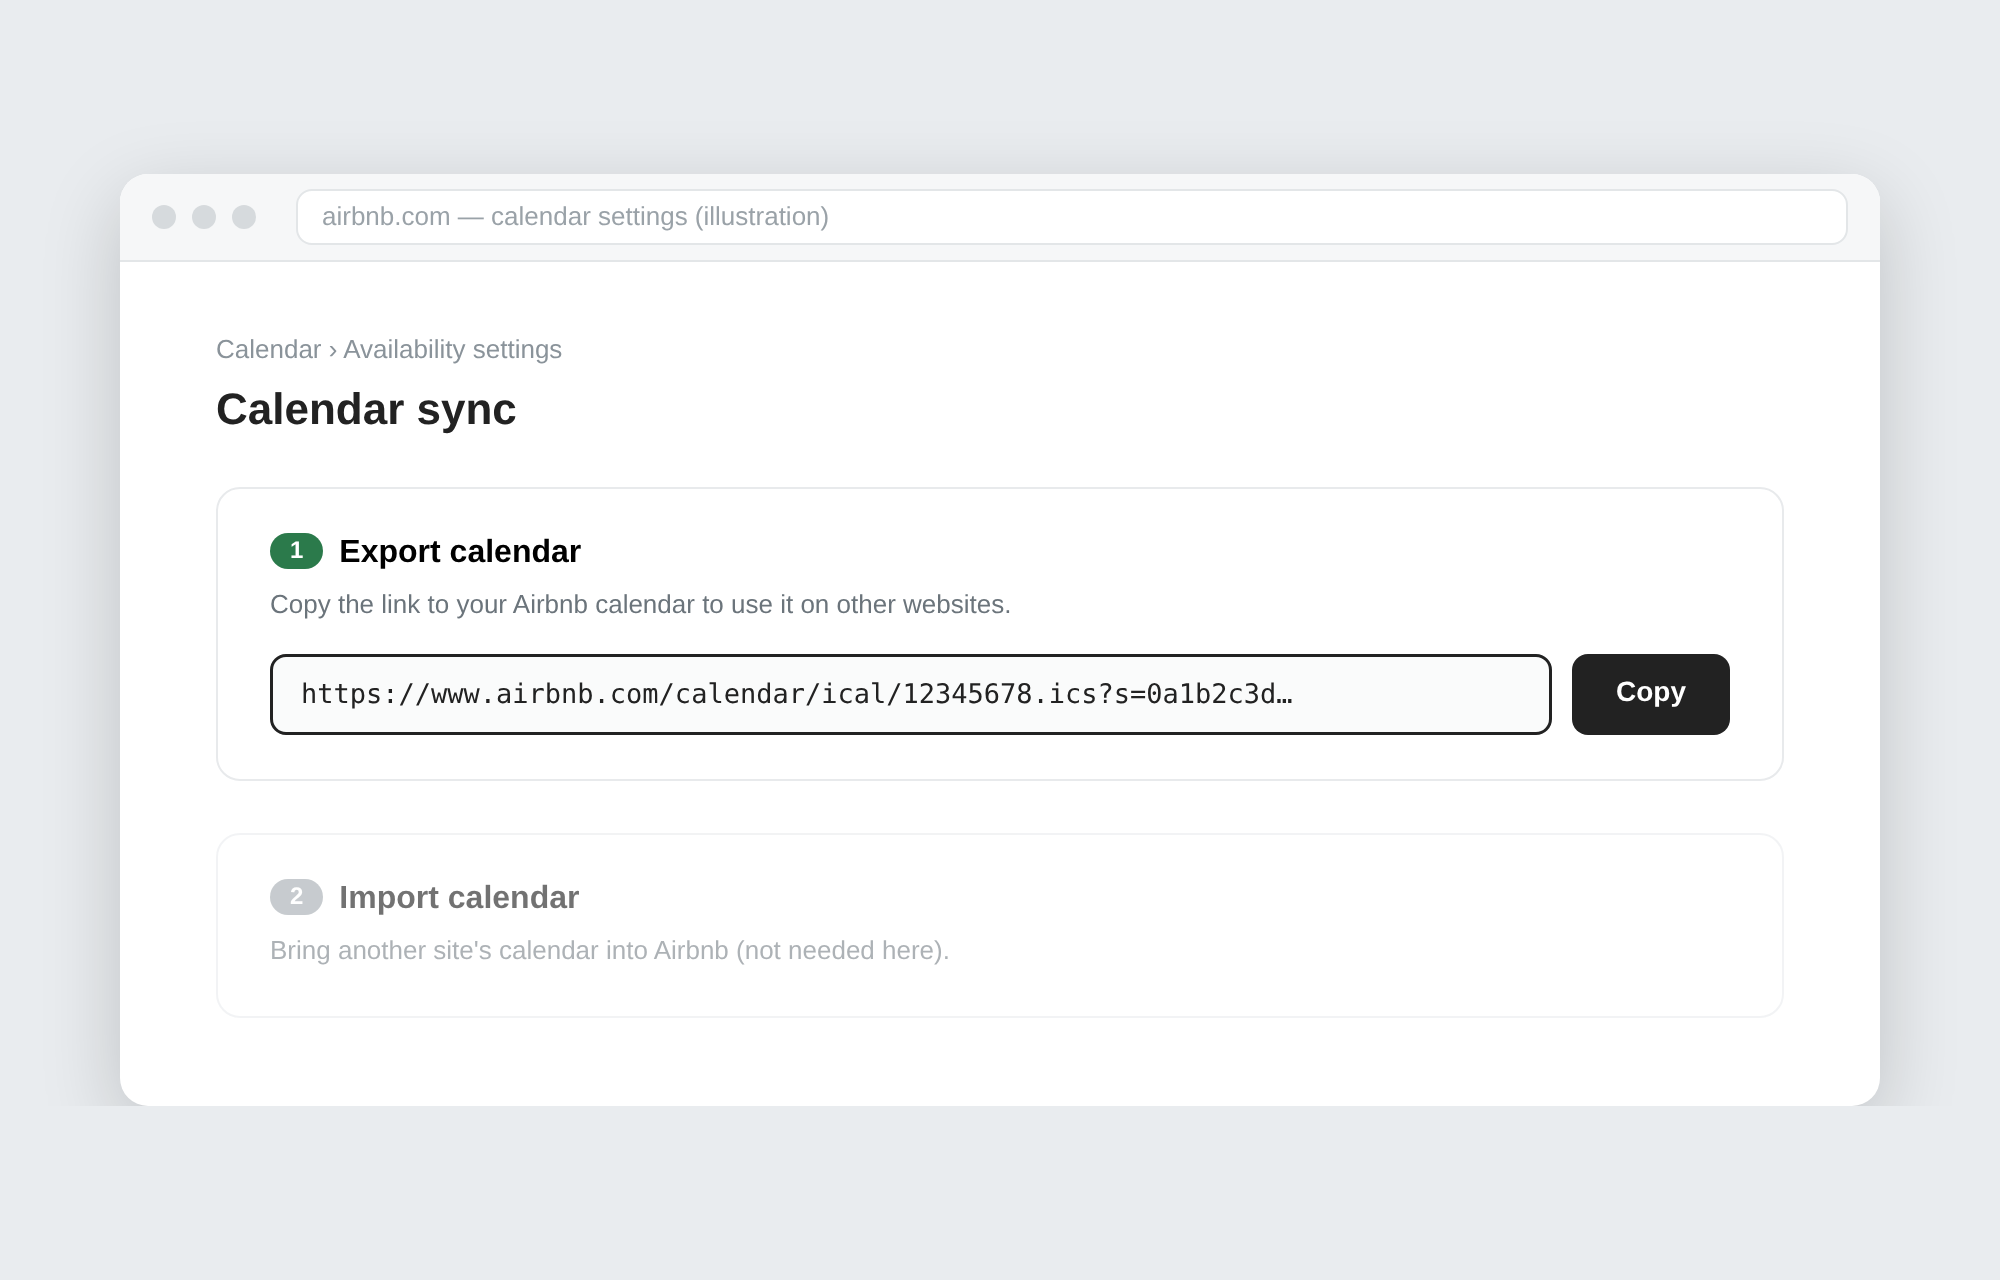Click the gray step 2 badge

click(296, 897)
